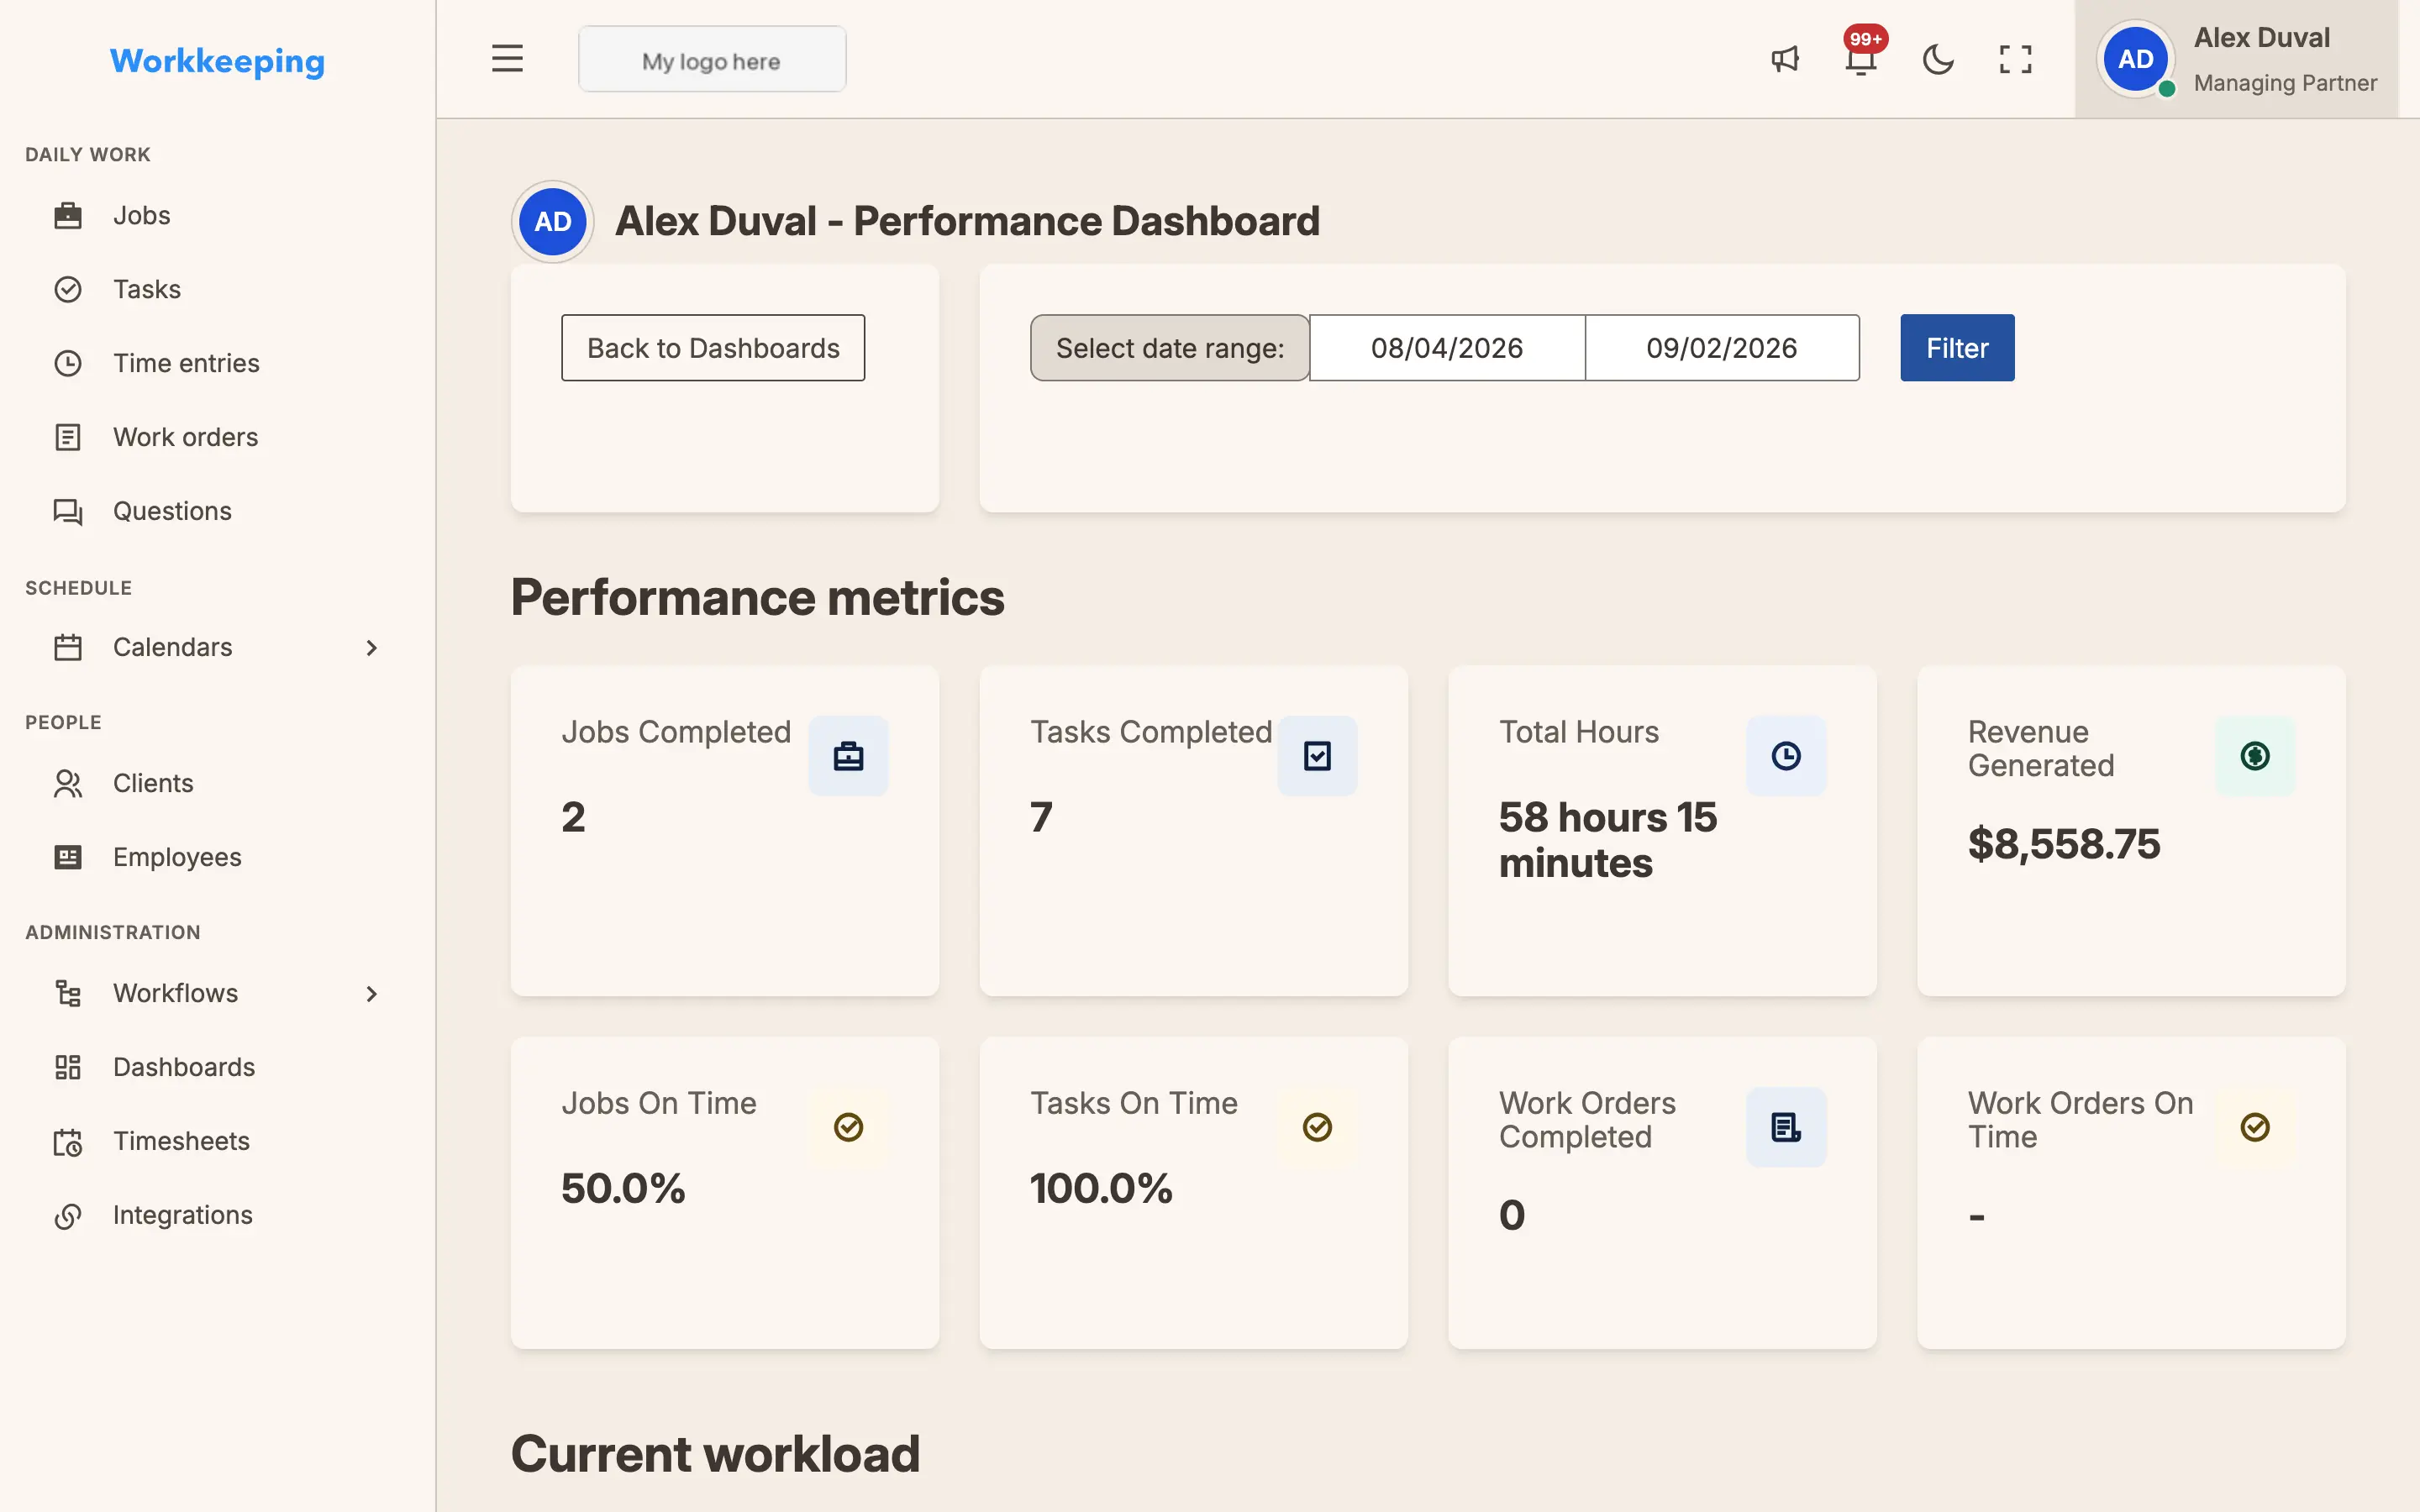Click the My logo here placeholder
2420x1512 pixels.
pos(712,60)
